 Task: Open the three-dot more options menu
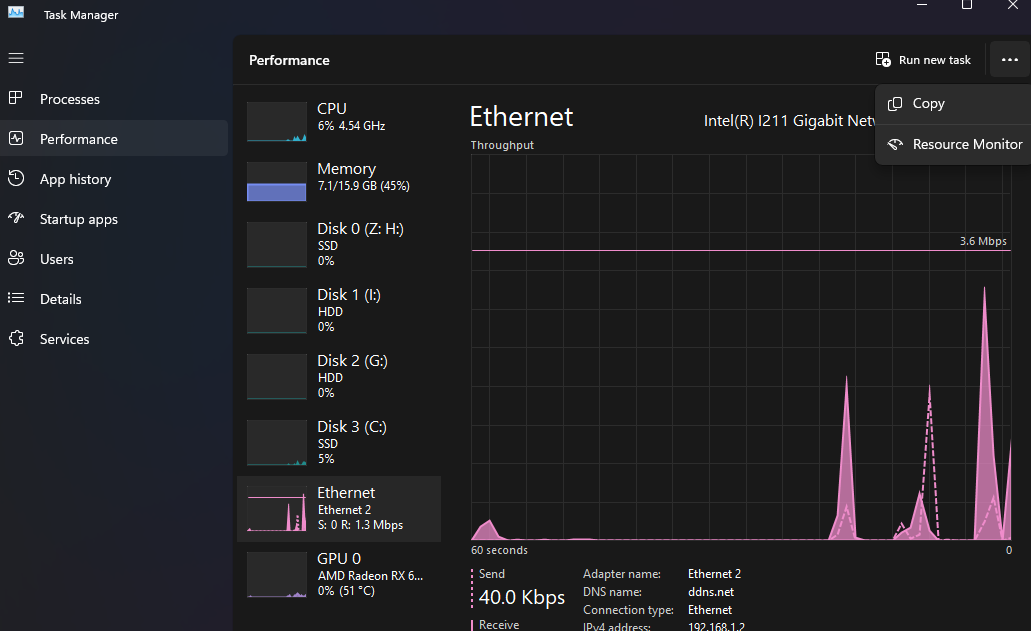click(1009, 60)
